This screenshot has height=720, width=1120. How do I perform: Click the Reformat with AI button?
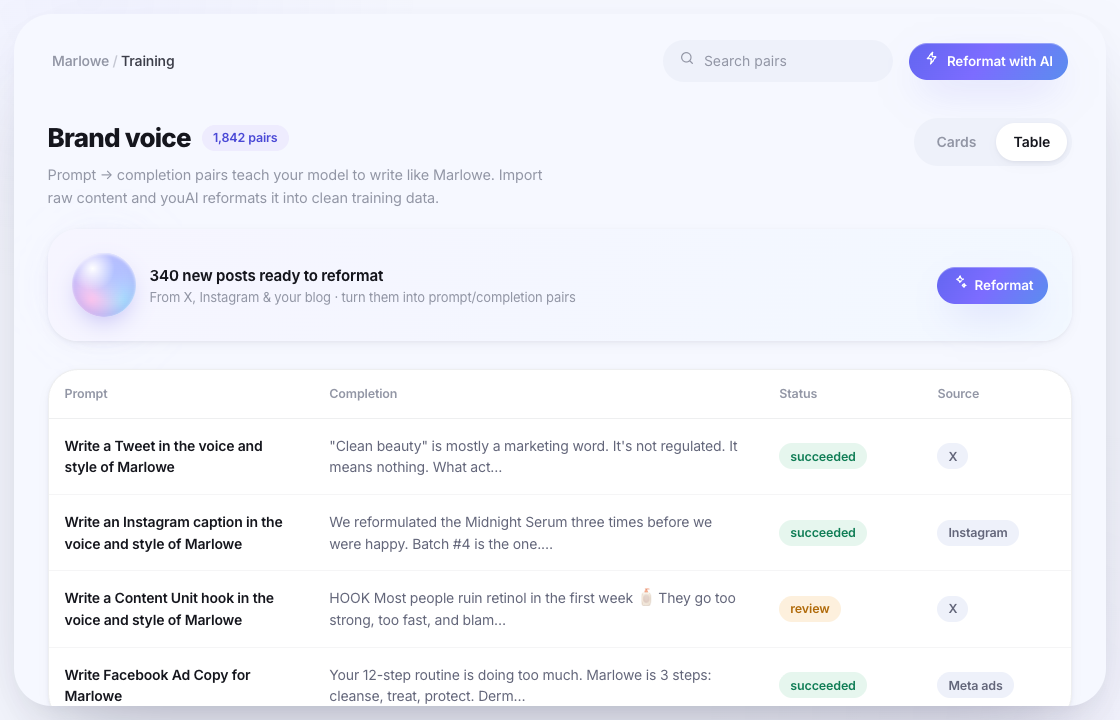point(988,61)
